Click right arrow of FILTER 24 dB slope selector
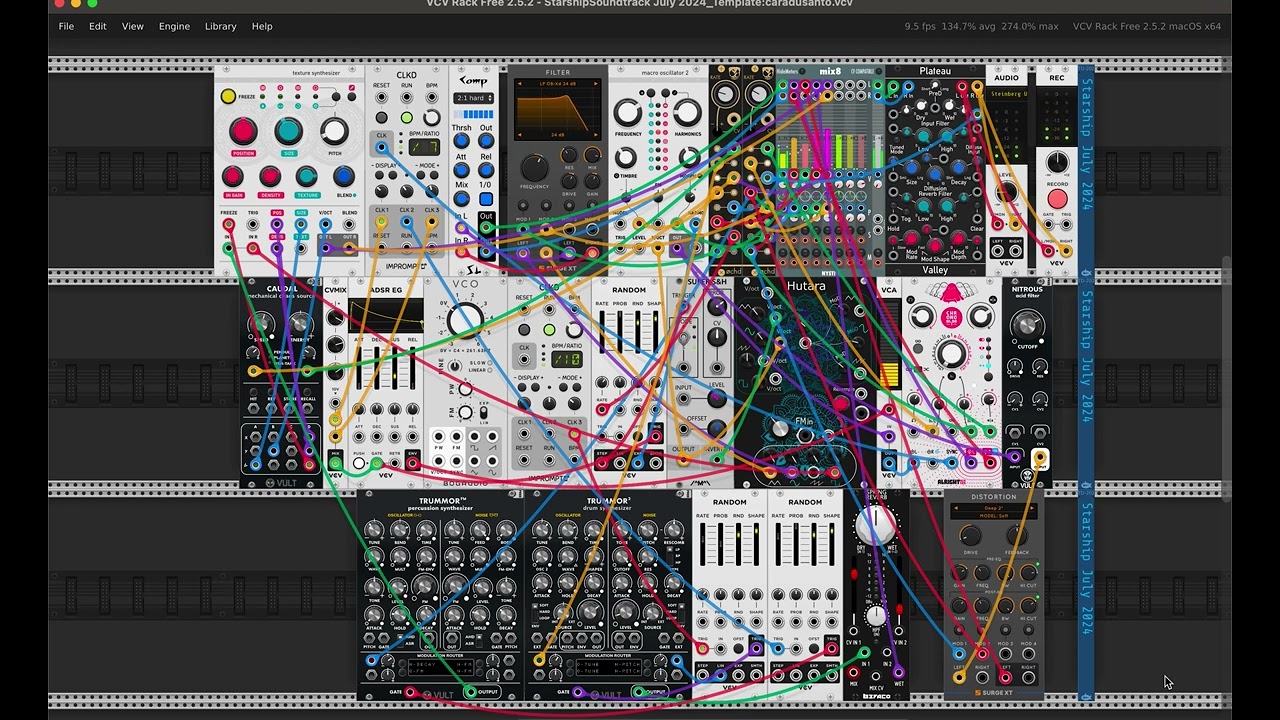Screen dimensions: 1280x720 (597, 134)
